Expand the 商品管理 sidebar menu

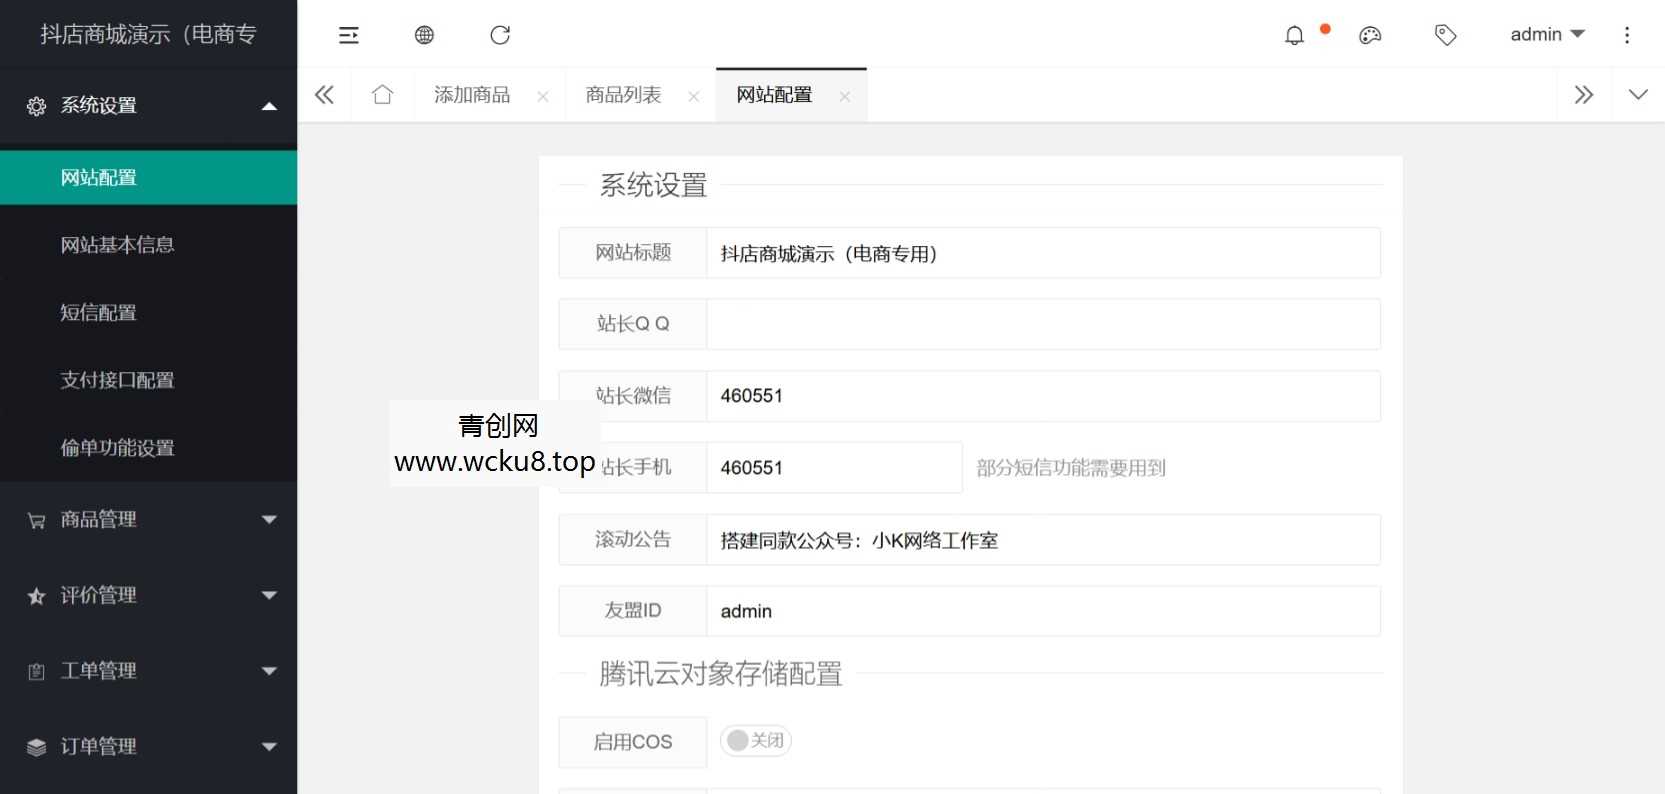tap(148, 520)
